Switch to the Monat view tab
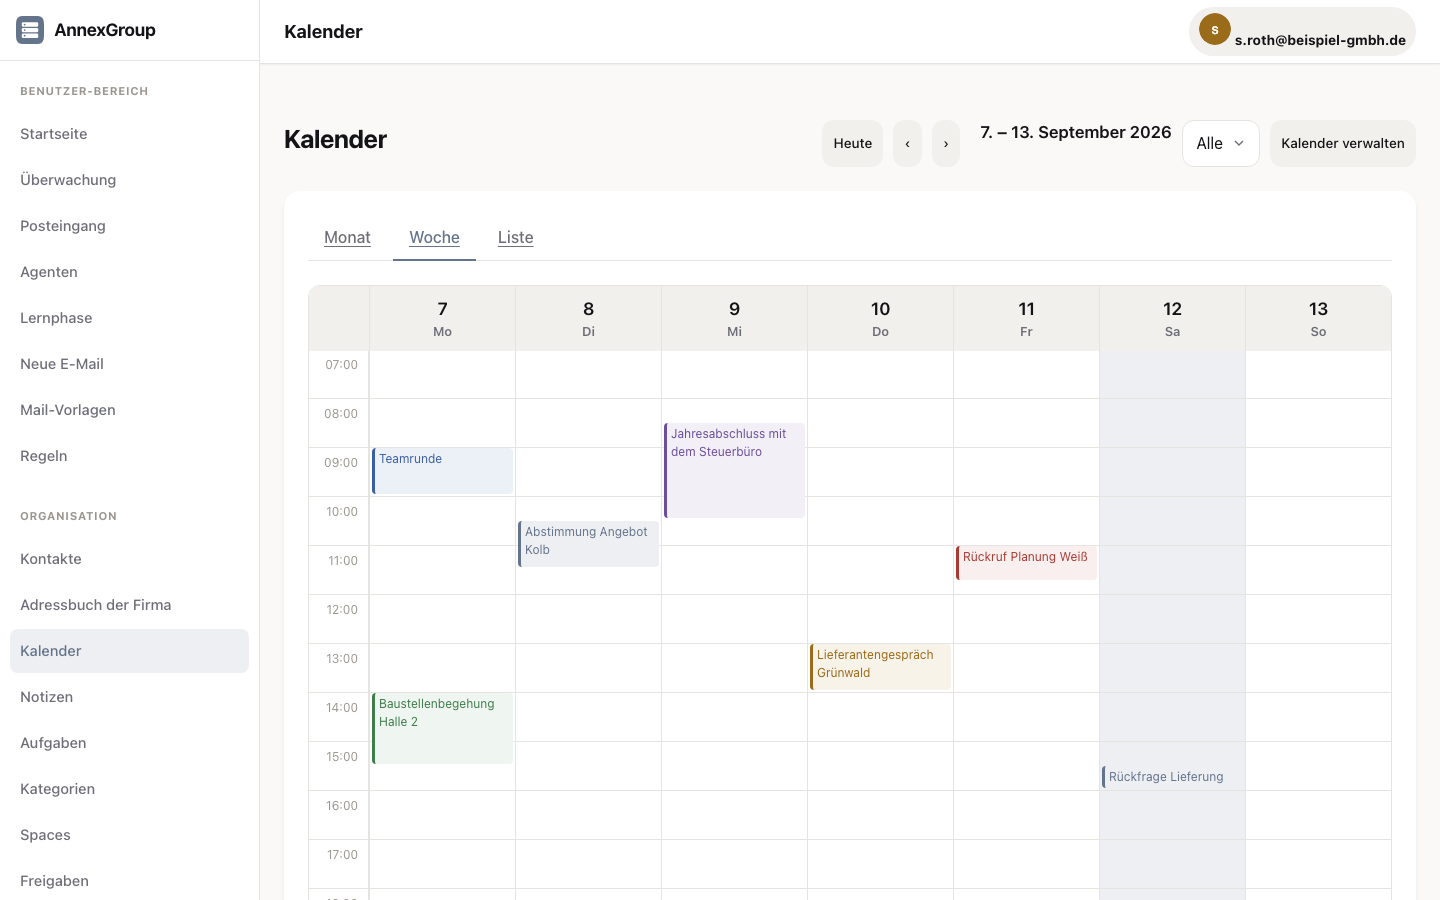Viewport: 1440px width, 900px height. pos(347,237)
